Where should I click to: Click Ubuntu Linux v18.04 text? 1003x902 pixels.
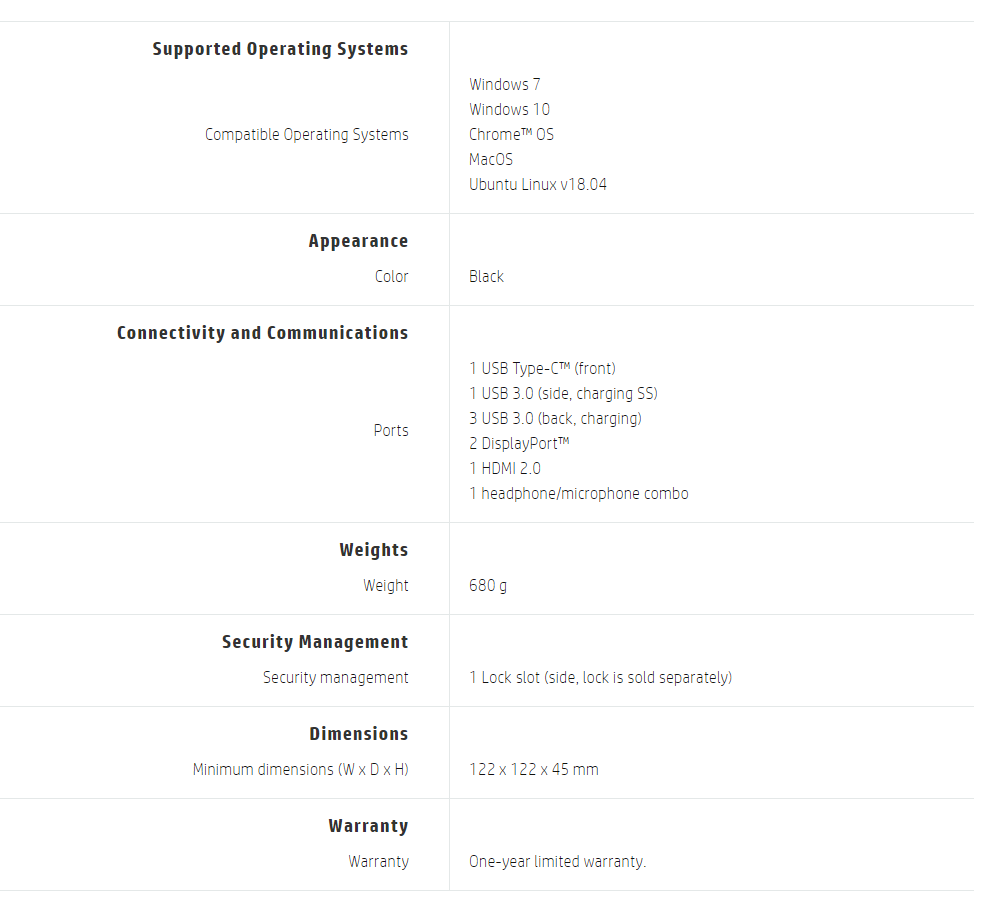coord(537,184)
